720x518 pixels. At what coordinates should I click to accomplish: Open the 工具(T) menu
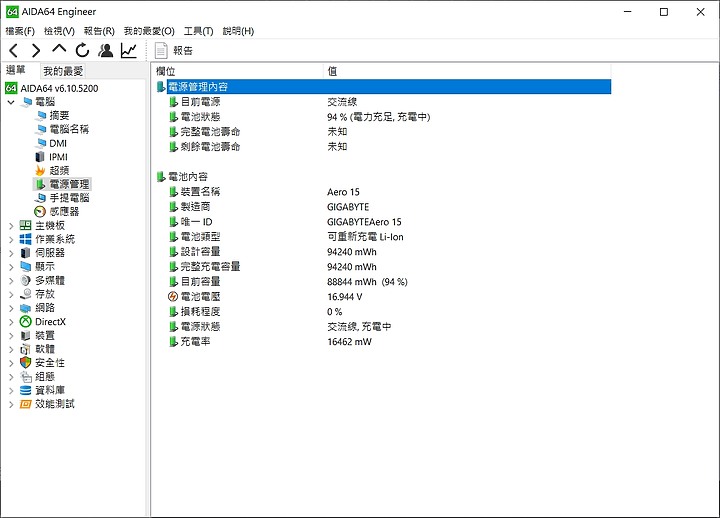pos(198,31)
